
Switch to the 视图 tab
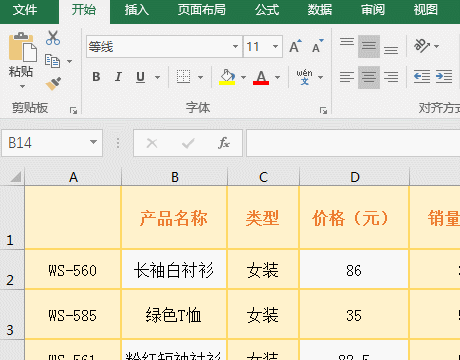coord(426,10)
